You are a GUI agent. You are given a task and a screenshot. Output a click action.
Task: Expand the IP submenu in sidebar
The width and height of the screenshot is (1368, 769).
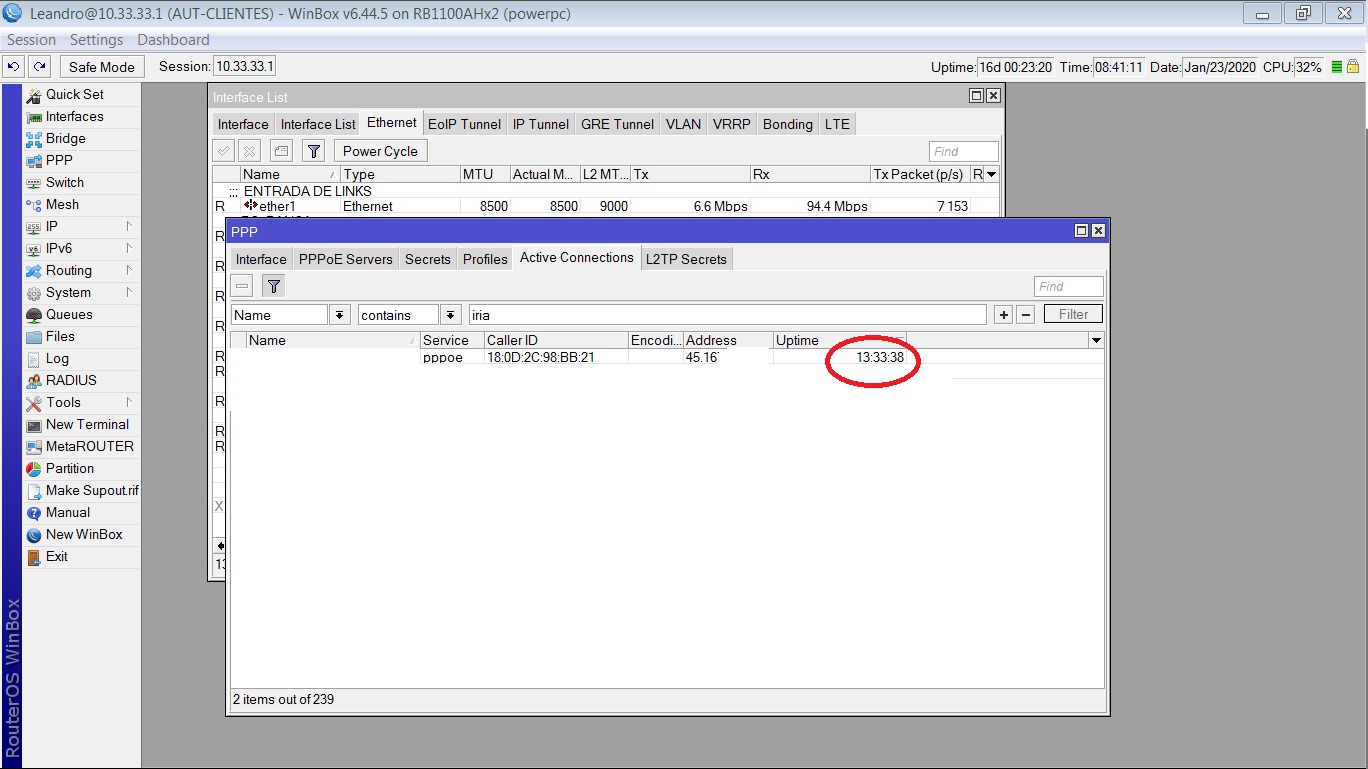(x=129, y=226)
